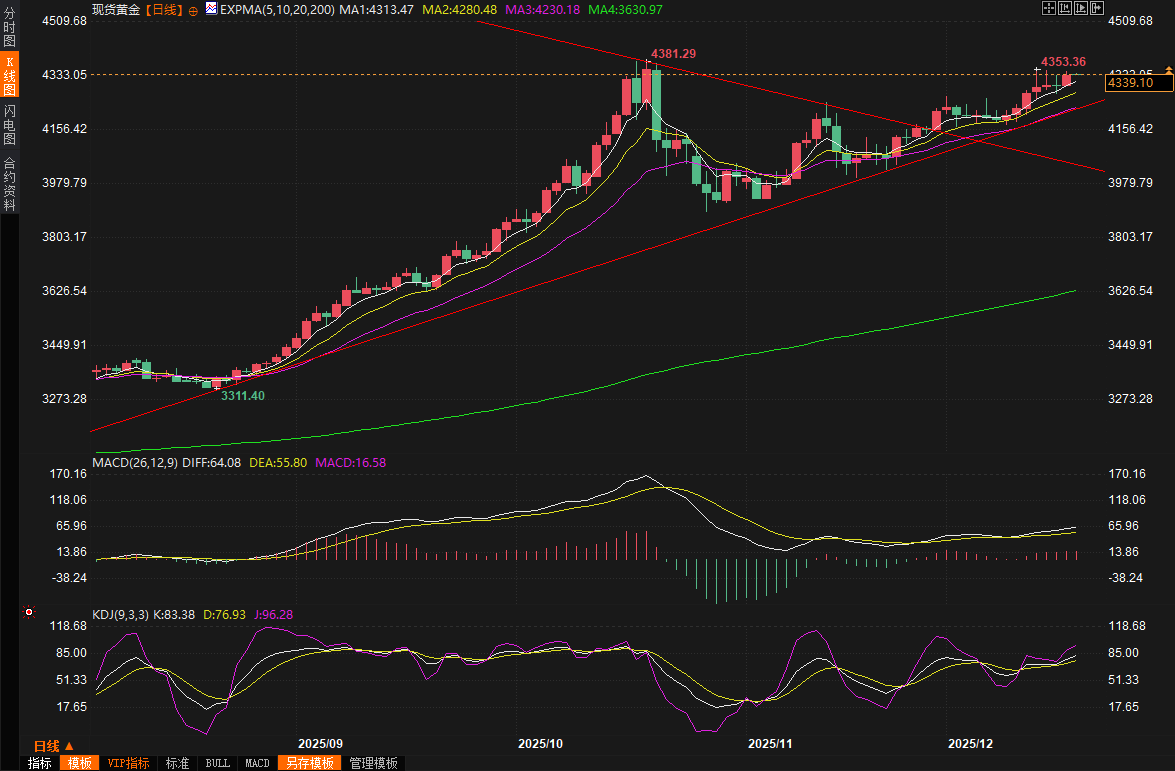This screenshot has width=1175, height=771.
Task: Select the 指标 bottom tab
Action: pos(39,763)
